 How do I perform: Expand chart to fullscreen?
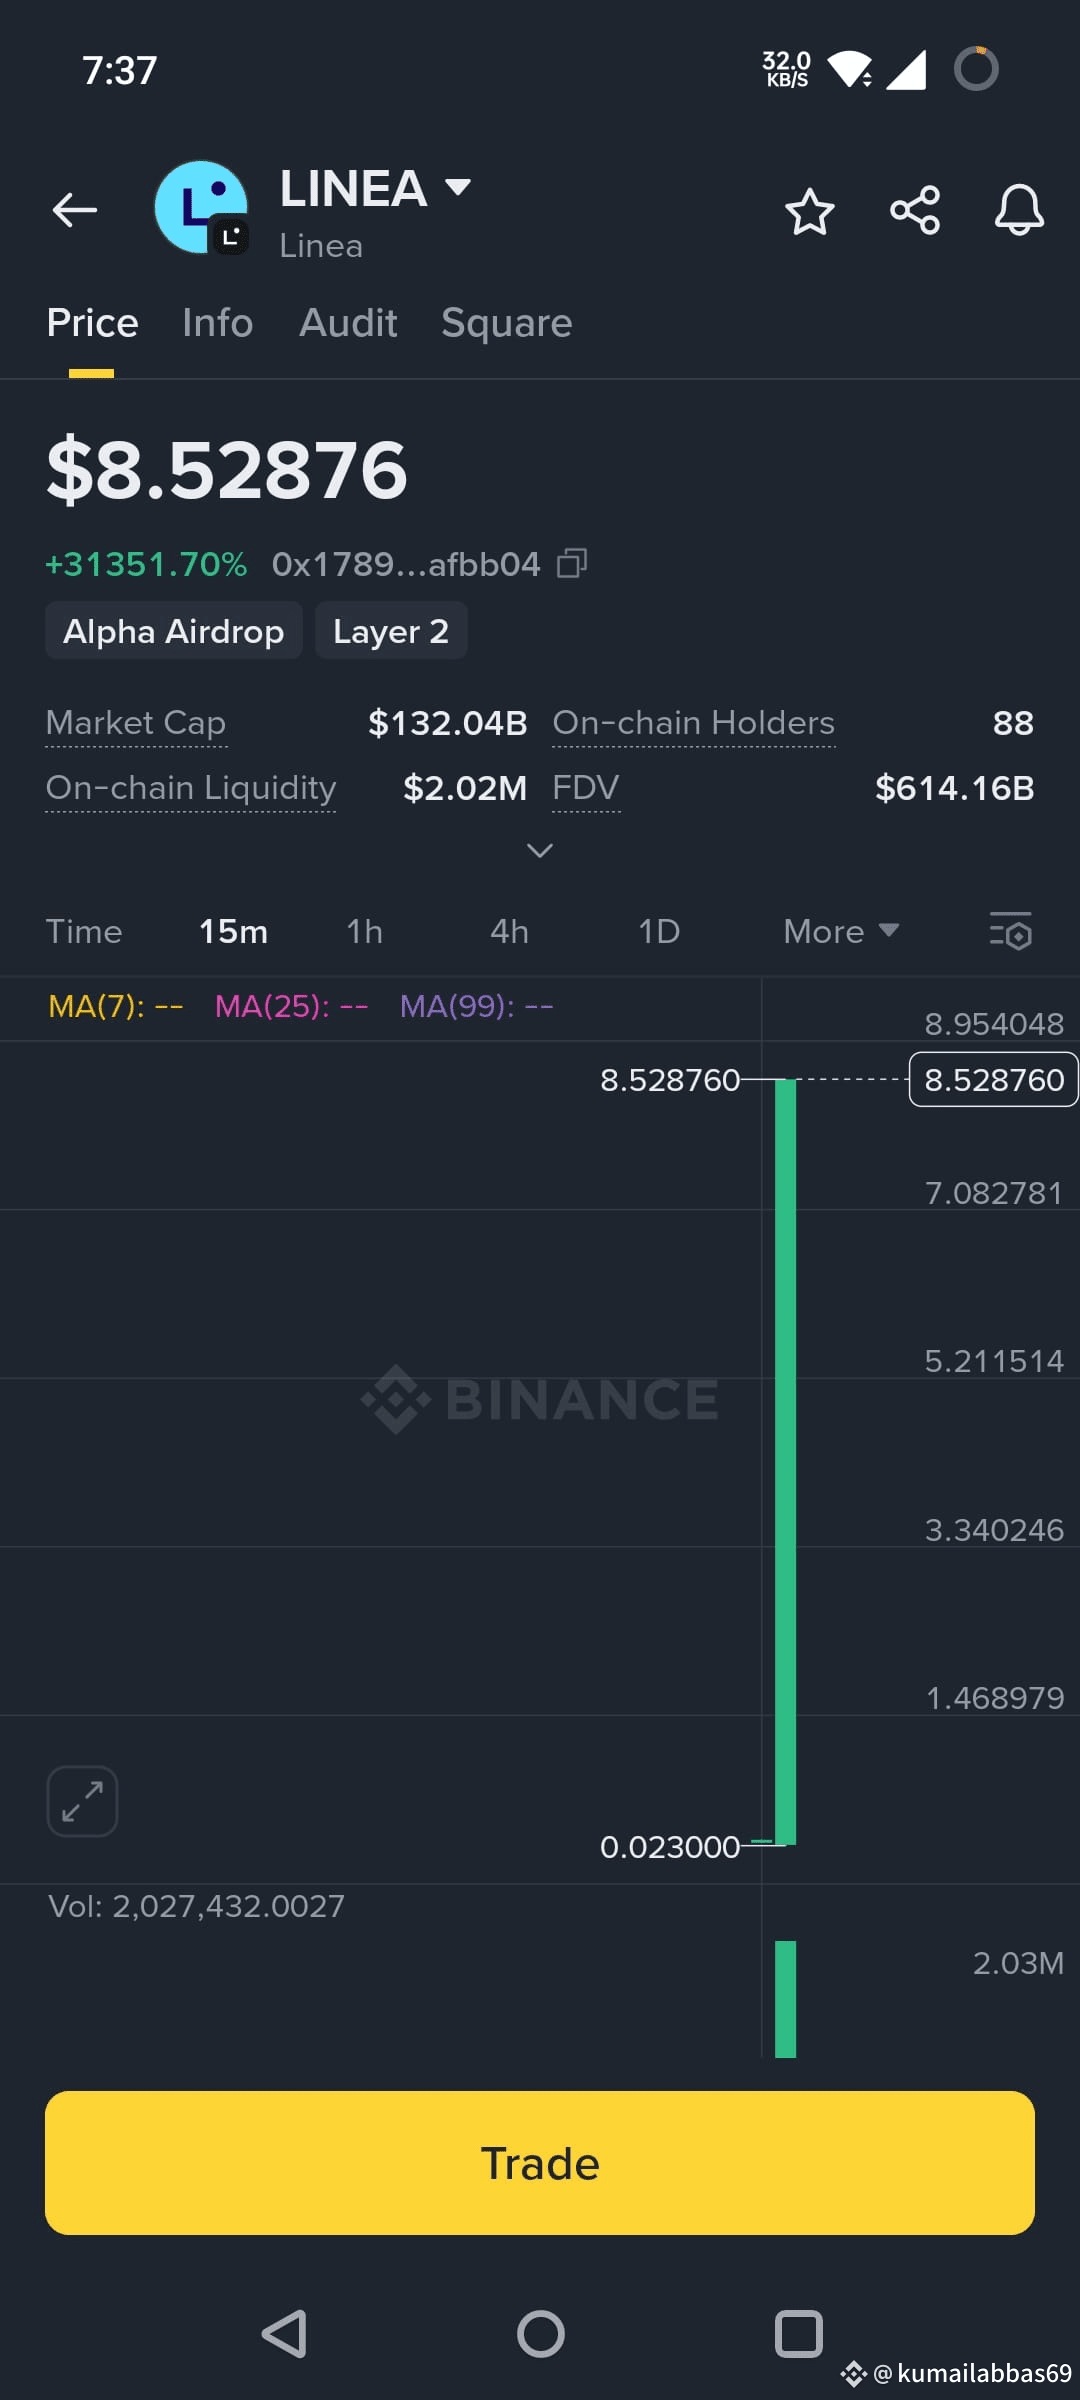[82, 1802]
